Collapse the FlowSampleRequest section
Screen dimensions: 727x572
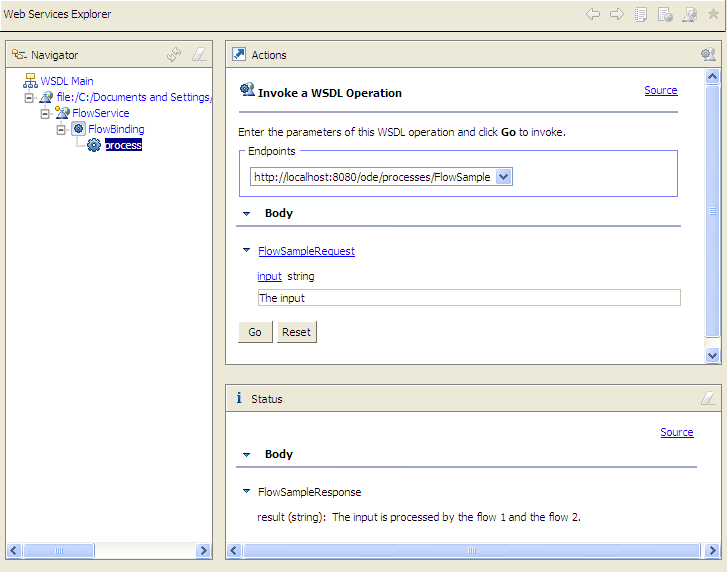tap(246, 250)
